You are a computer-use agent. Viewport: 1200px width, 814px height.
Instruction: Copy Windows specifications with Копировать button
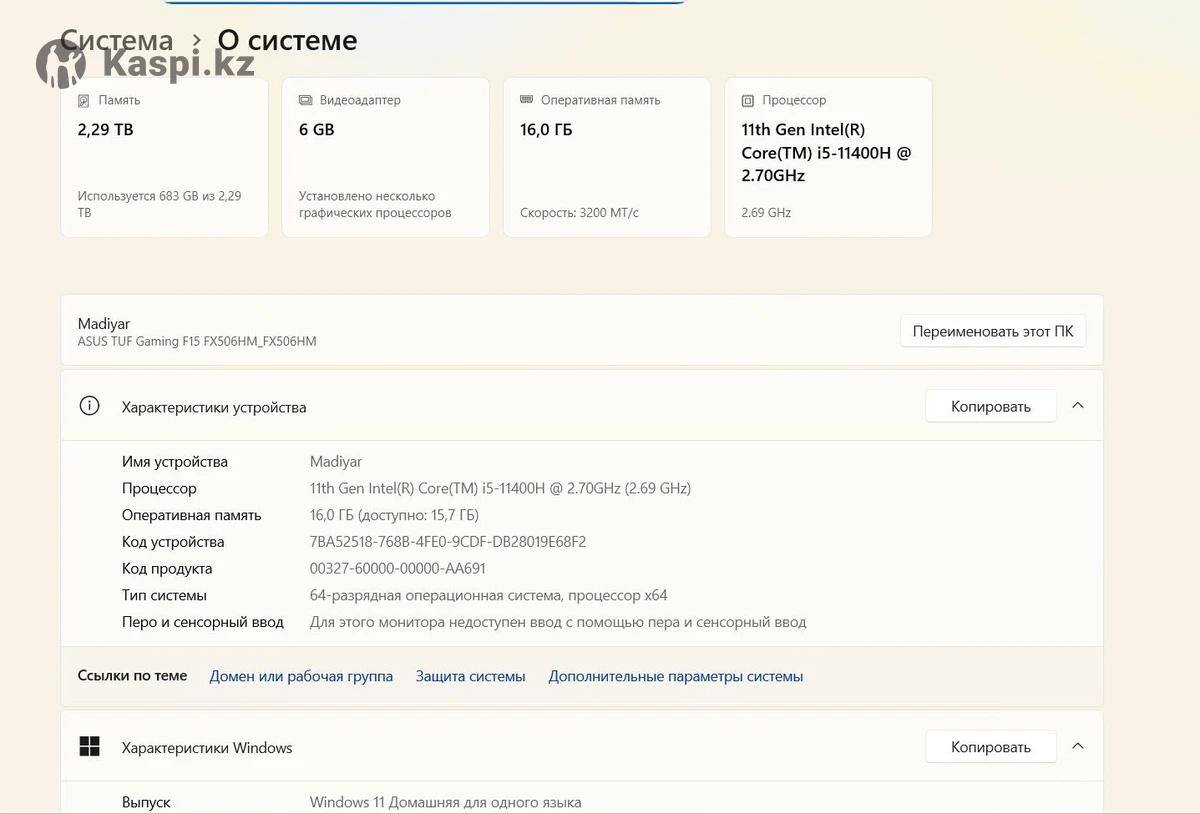click(x=990, y=747)
